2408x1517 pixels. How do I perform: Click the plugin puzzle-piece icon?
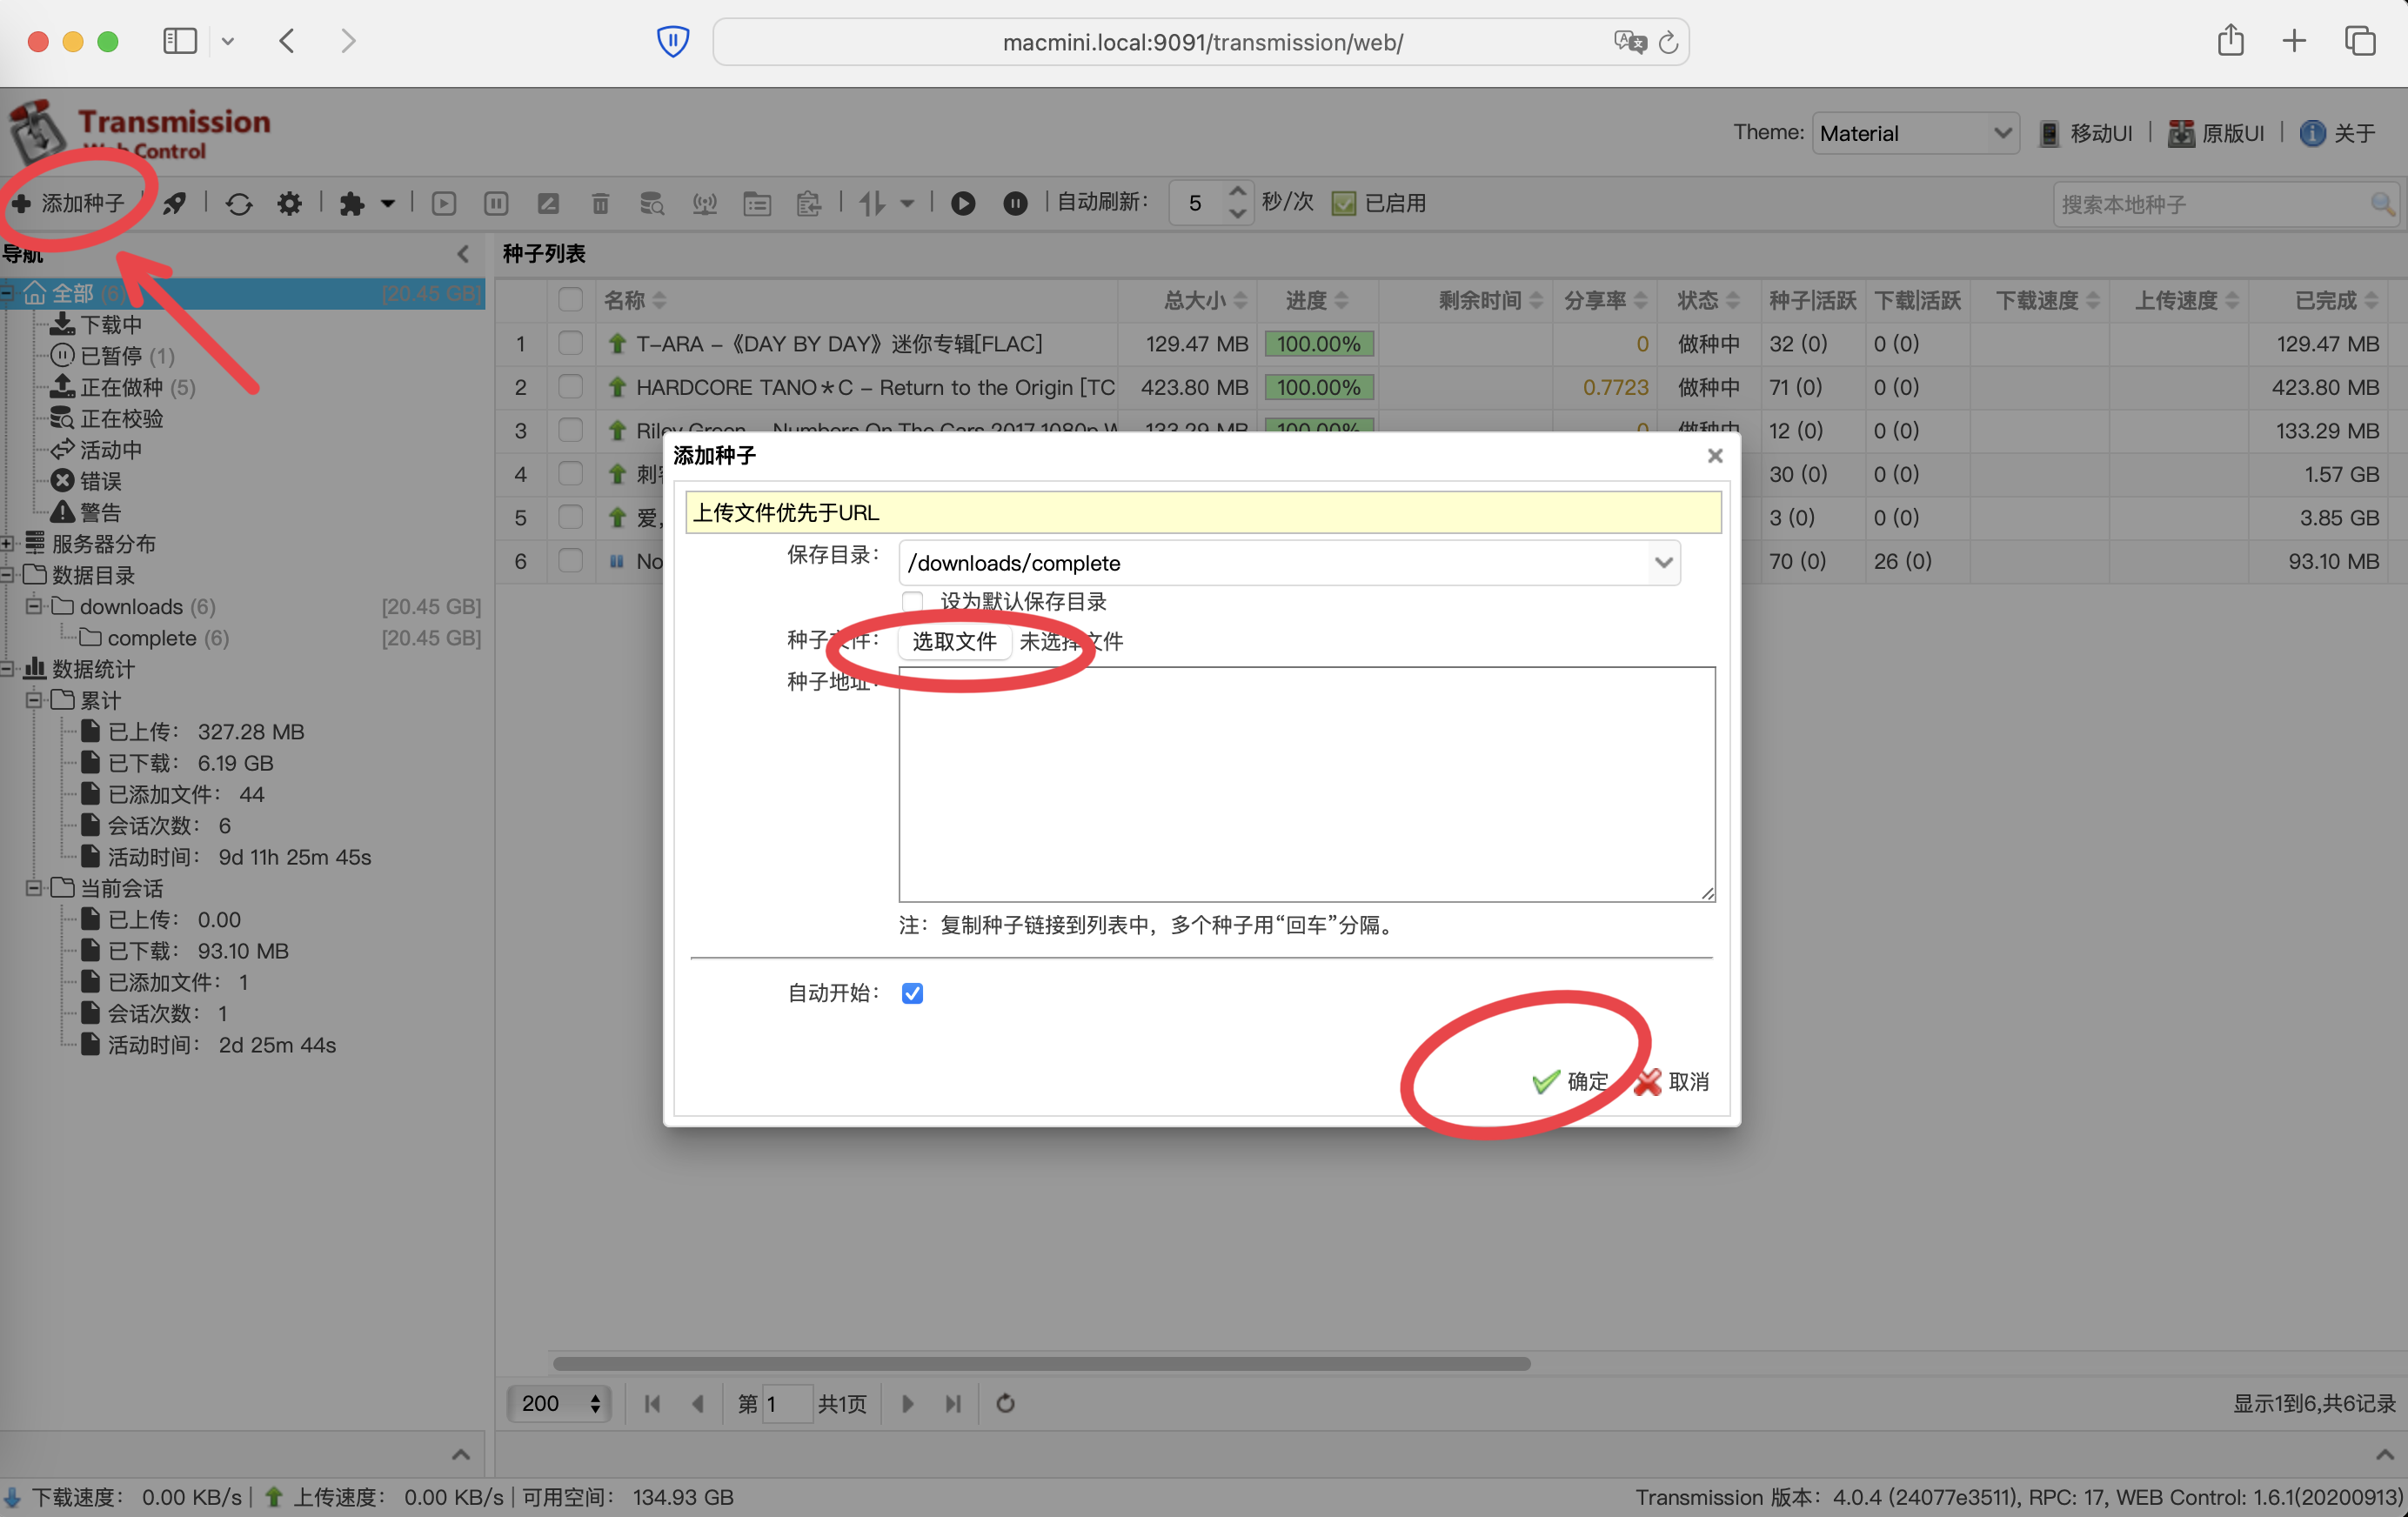(351, 204)
